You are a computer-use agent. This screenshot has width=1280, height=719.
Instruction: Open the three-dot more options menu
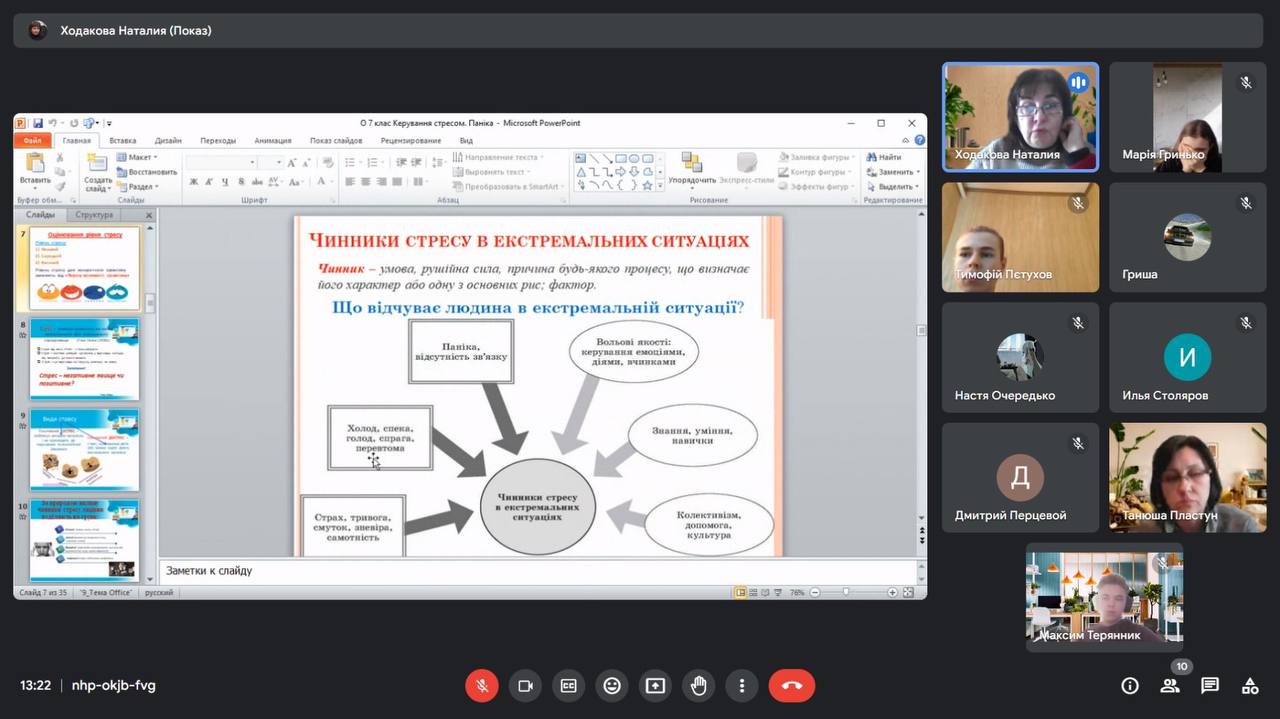(742, 686)
